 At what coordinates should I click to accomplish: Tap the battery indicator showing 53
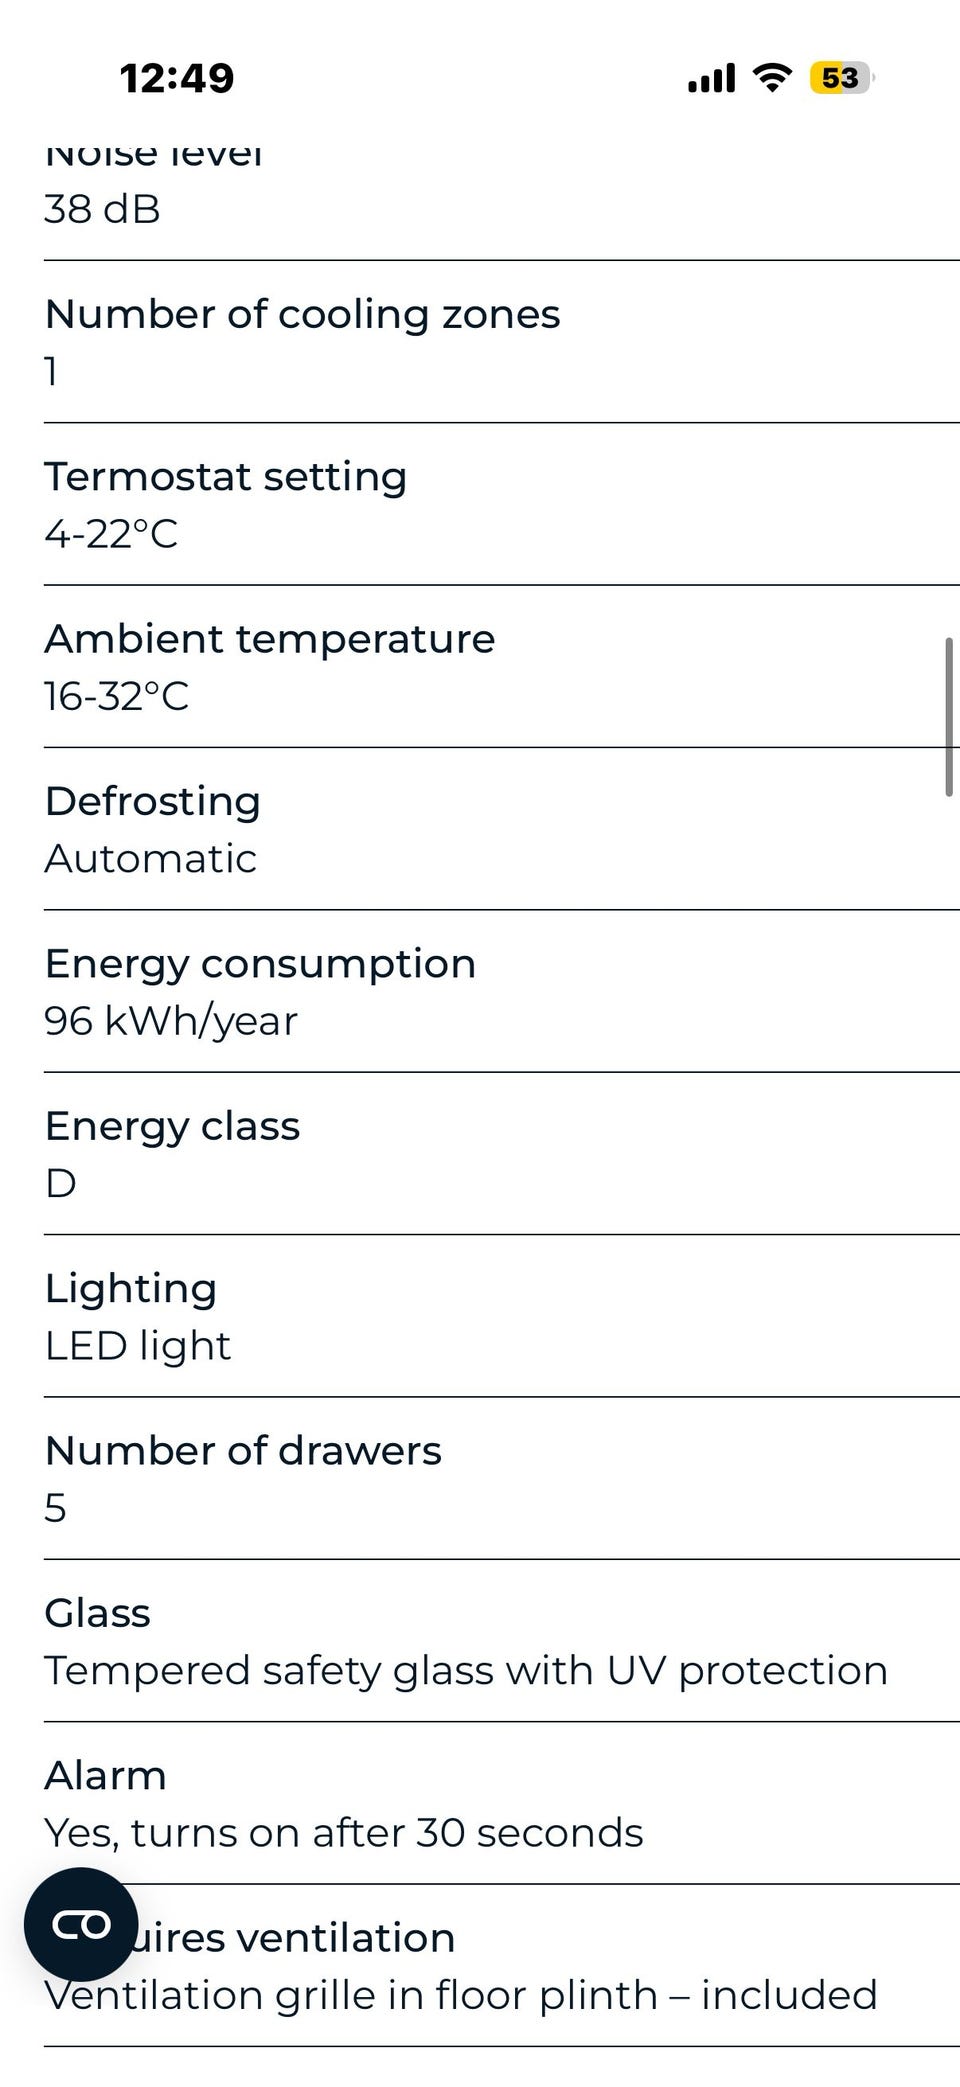[841, 77]
